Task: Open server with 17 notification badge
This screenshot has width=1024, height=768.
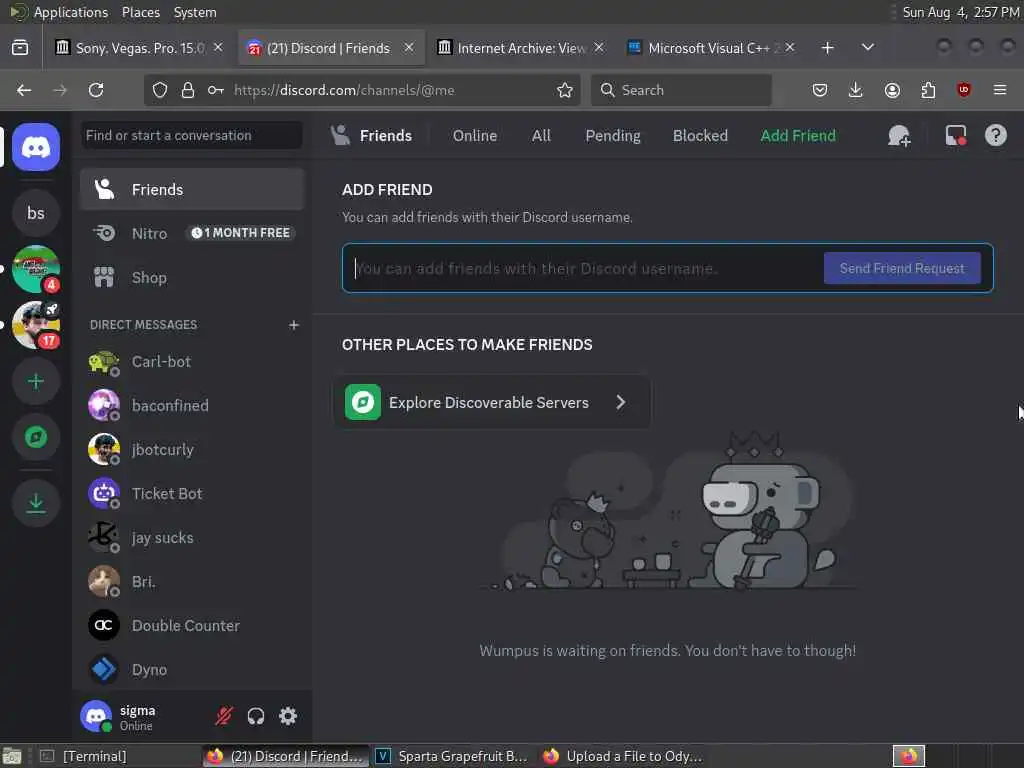Action: 36,325
